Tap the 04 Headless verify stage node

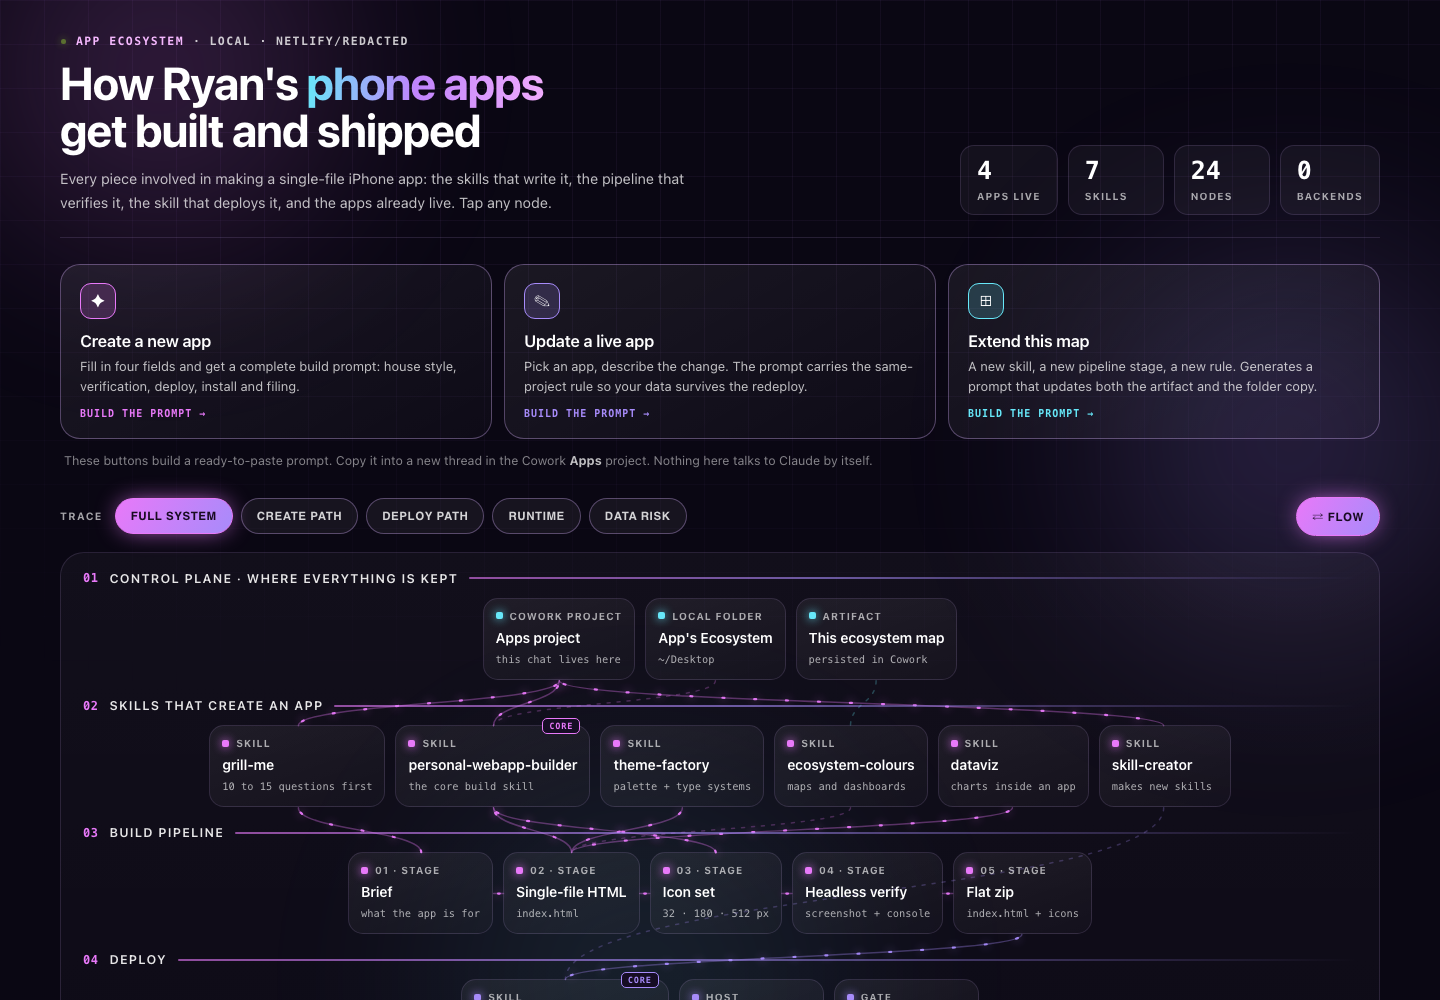pyautogui.click(x=867, y=893)
